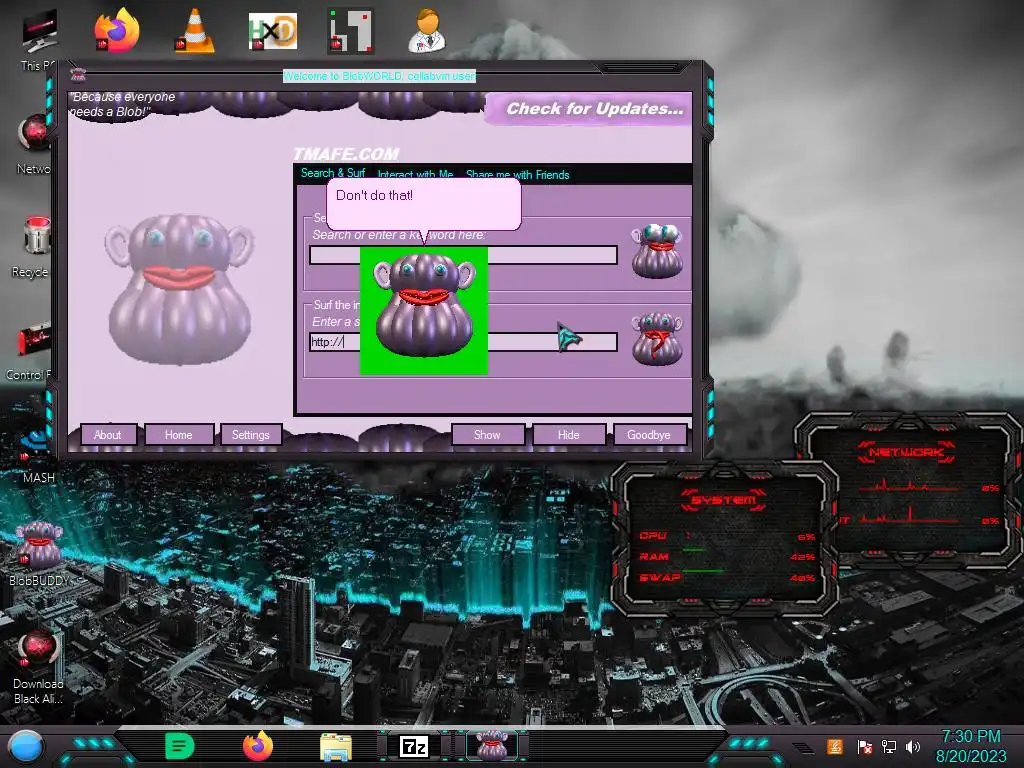Open the TMAFE.COM link

(x=346, y=154)
